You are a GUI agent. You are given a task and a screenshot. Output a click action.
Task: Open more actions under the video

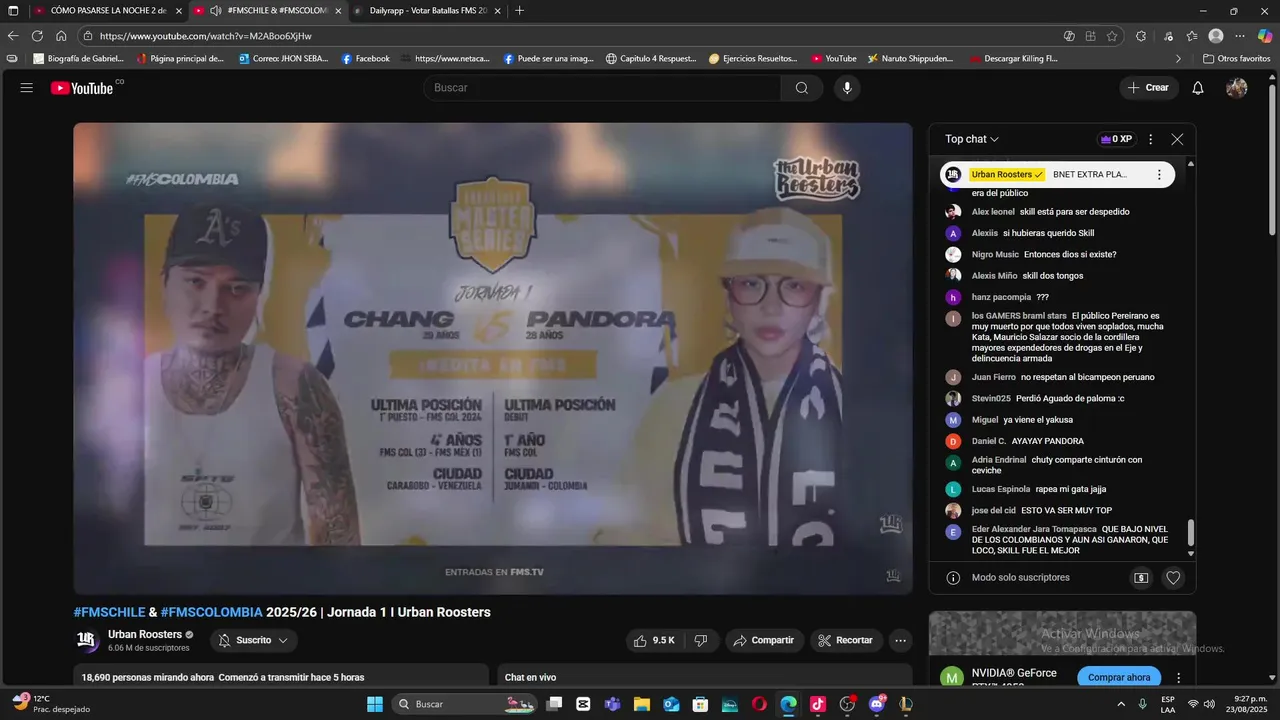pos(901,640)
